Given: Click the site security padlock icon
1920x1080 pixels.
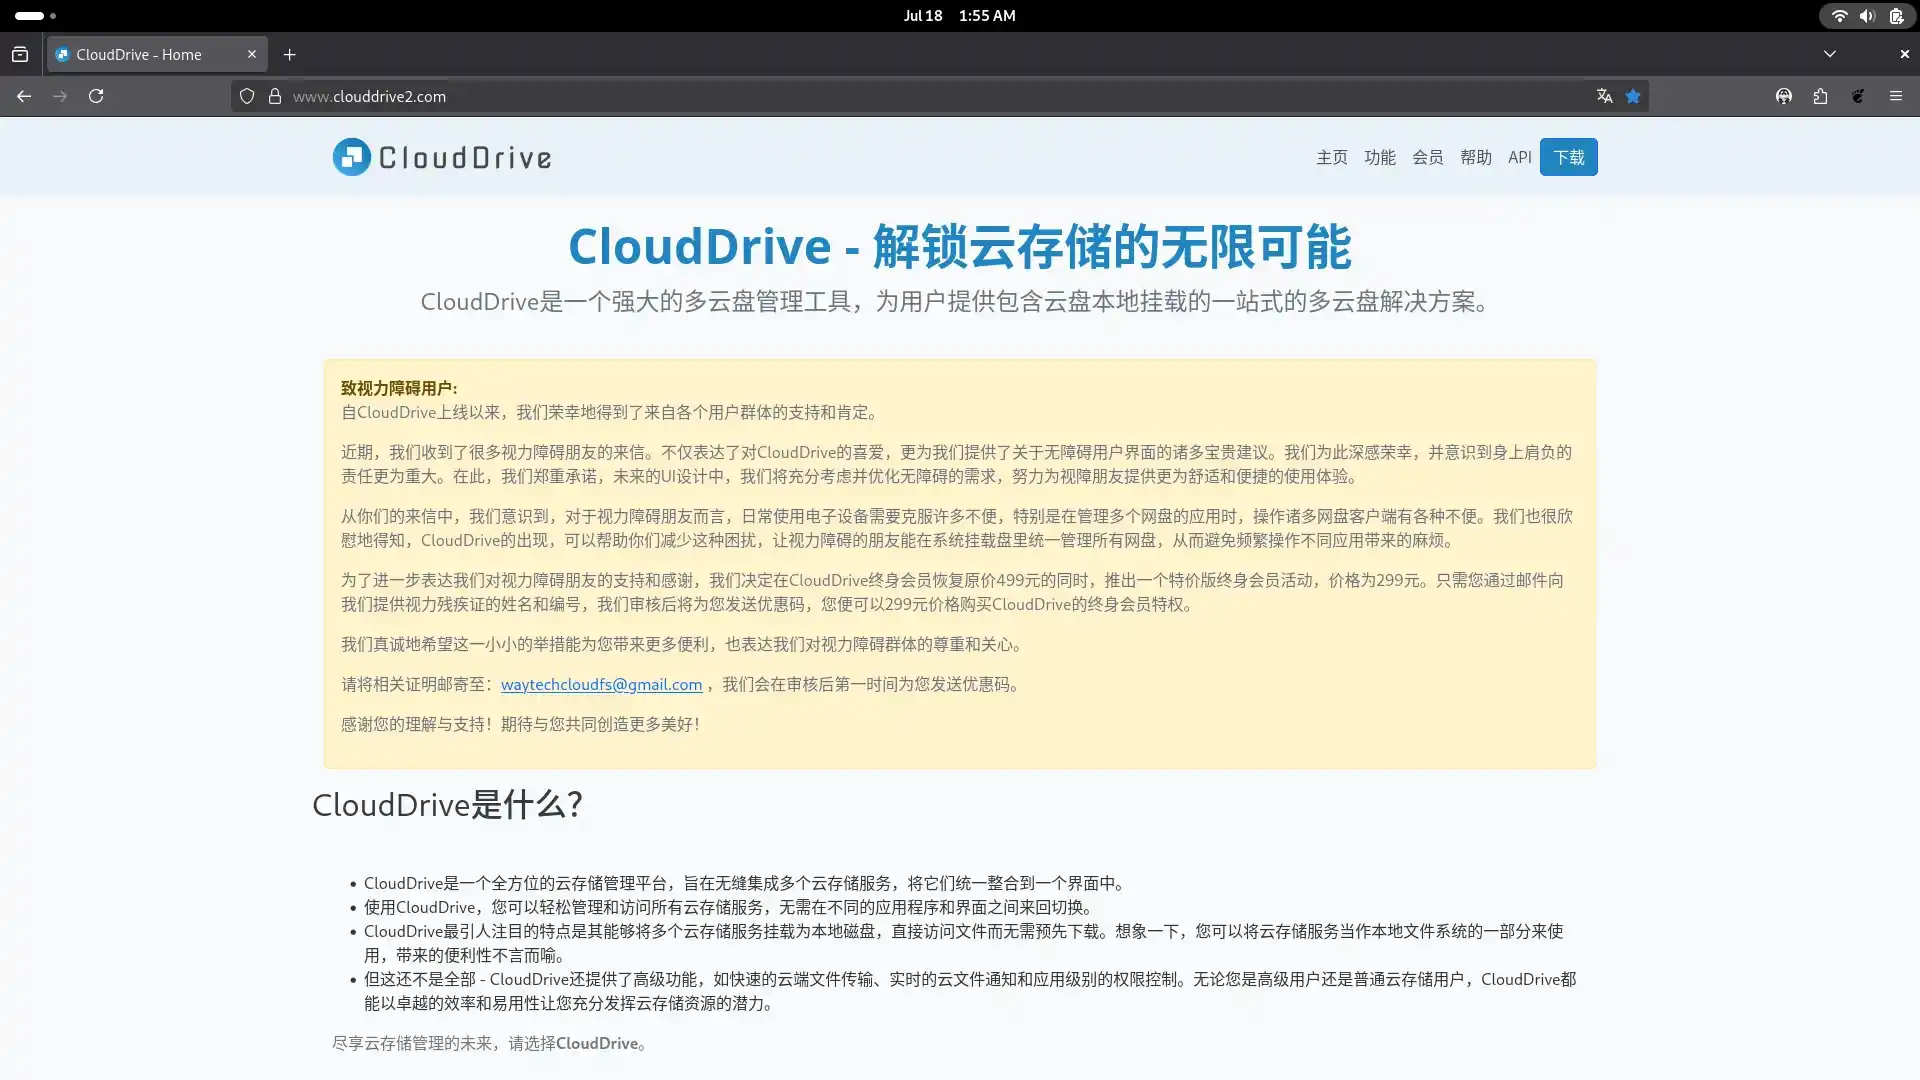Looking at the screenshot, I should pyautogui.click(x=275, y=96).
